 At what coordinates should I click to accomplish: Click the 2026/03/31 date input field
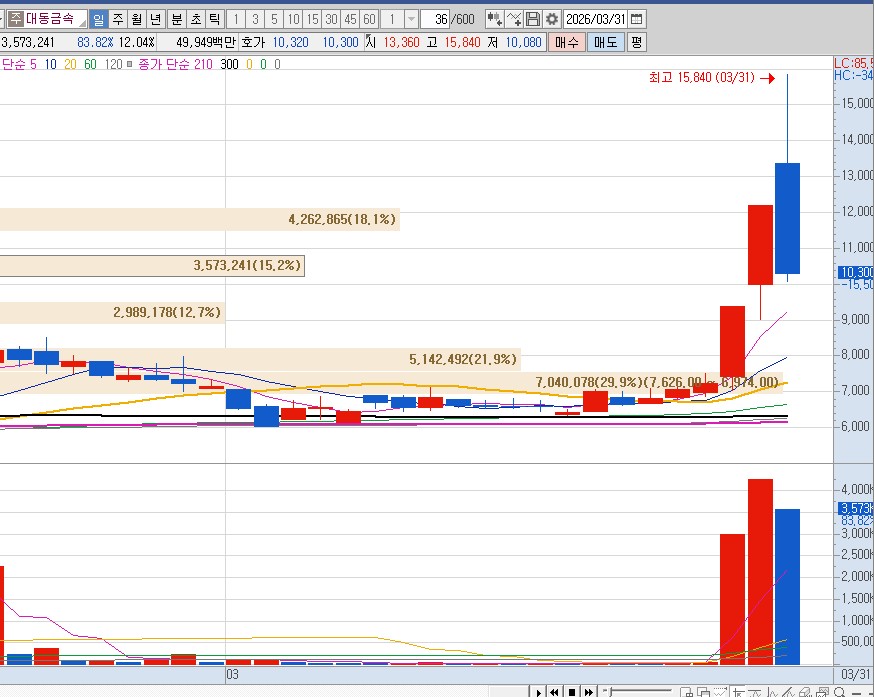[x=596, y=19]
